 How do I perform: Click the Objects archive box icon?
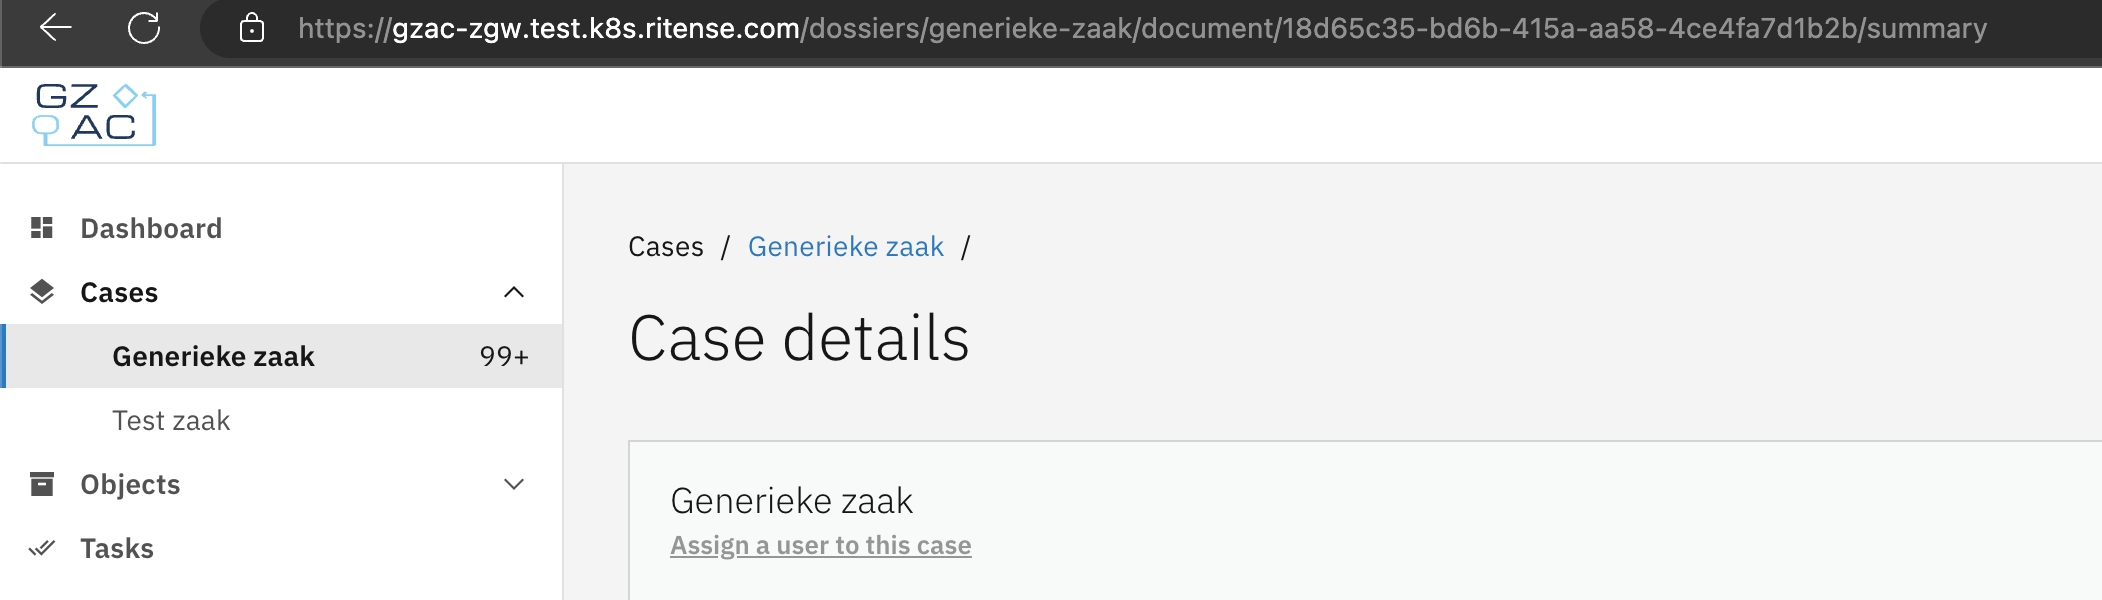coord(42,484)
